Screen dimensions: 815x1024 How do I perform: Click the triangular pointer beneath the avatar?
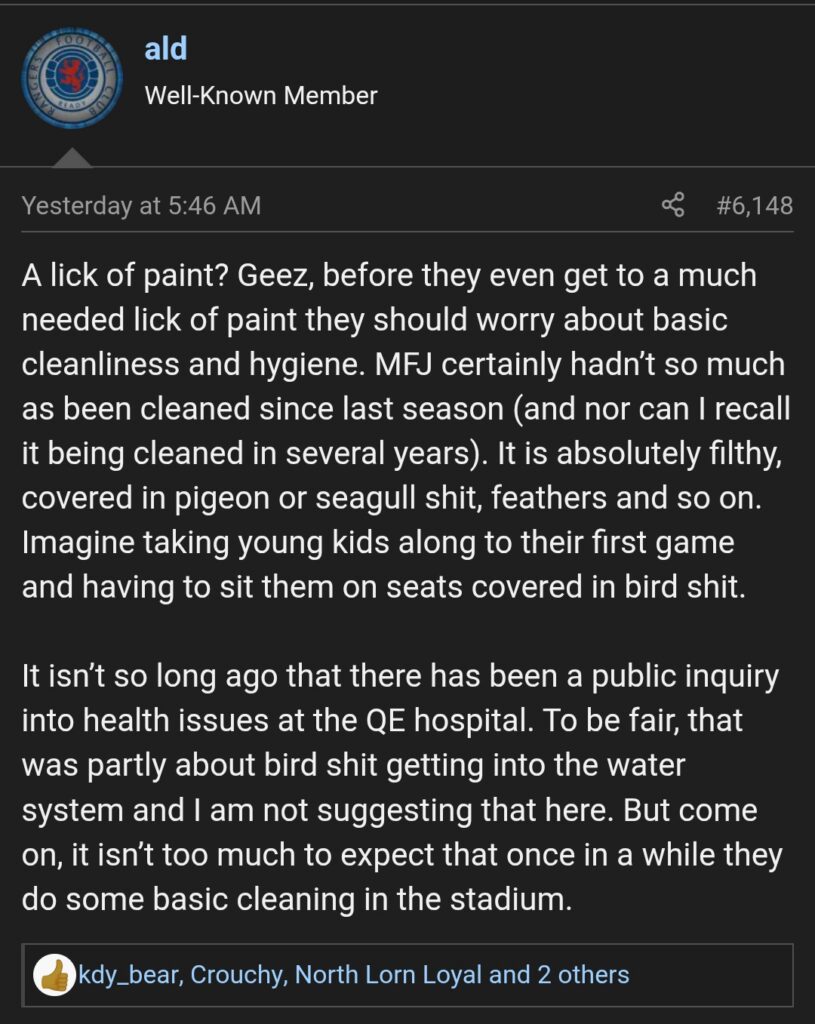[71, 158]
